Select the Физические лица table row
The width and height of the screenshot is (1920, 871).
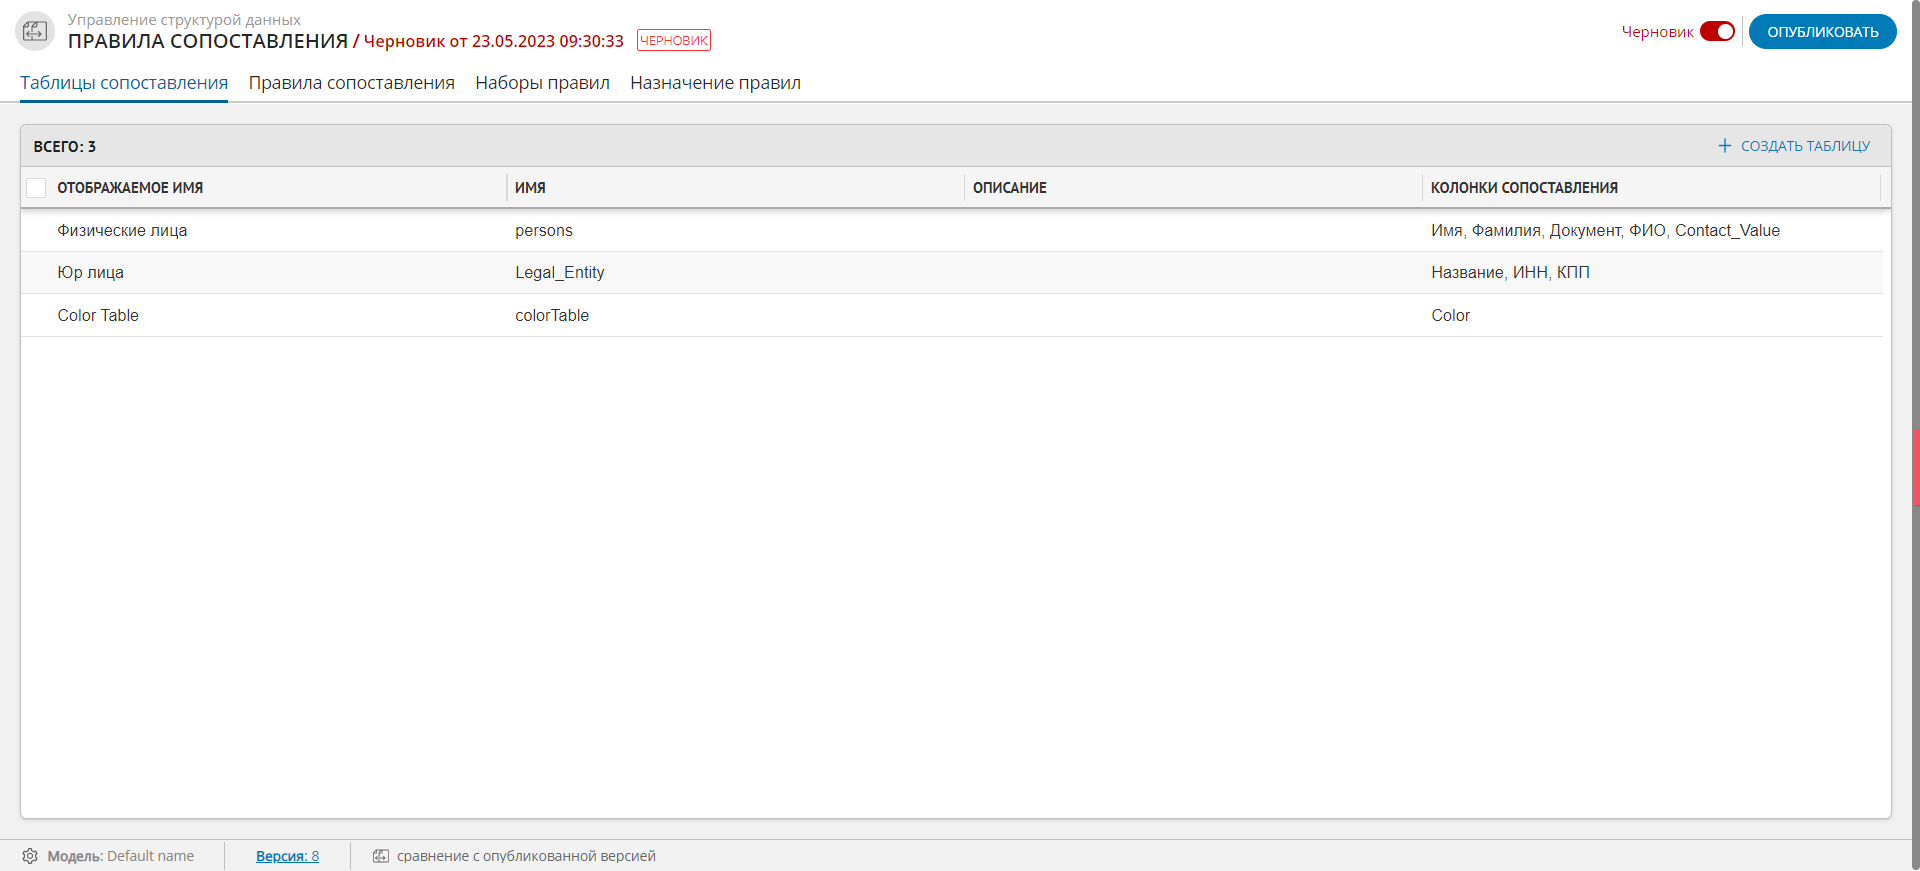pyautogui.click(x=122, y=231)
